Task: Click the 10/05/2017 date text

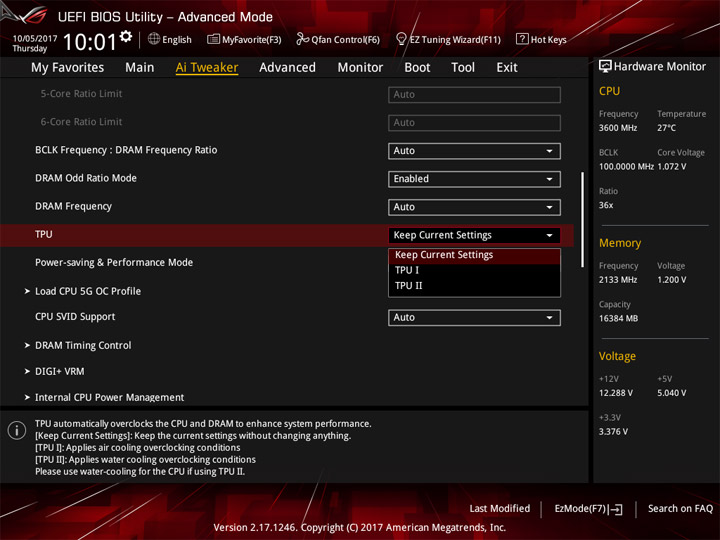Action: point(34,39)
